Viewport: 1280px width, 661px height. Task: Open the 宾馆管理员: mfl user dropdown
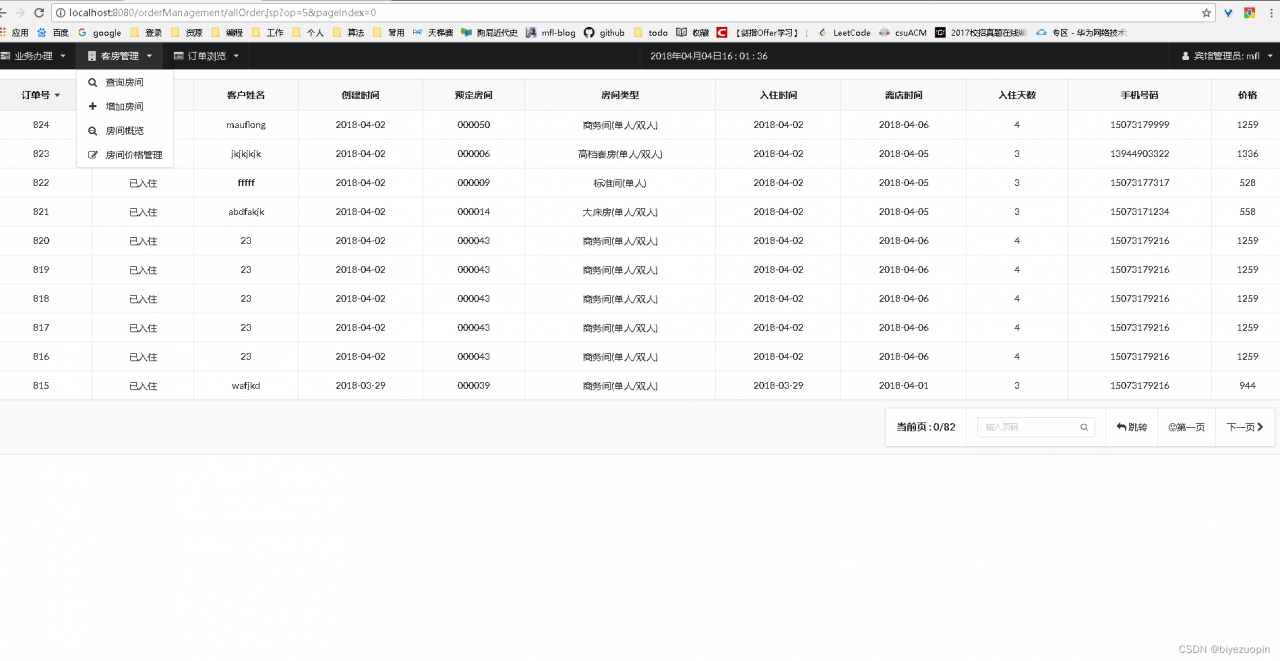1226,56
